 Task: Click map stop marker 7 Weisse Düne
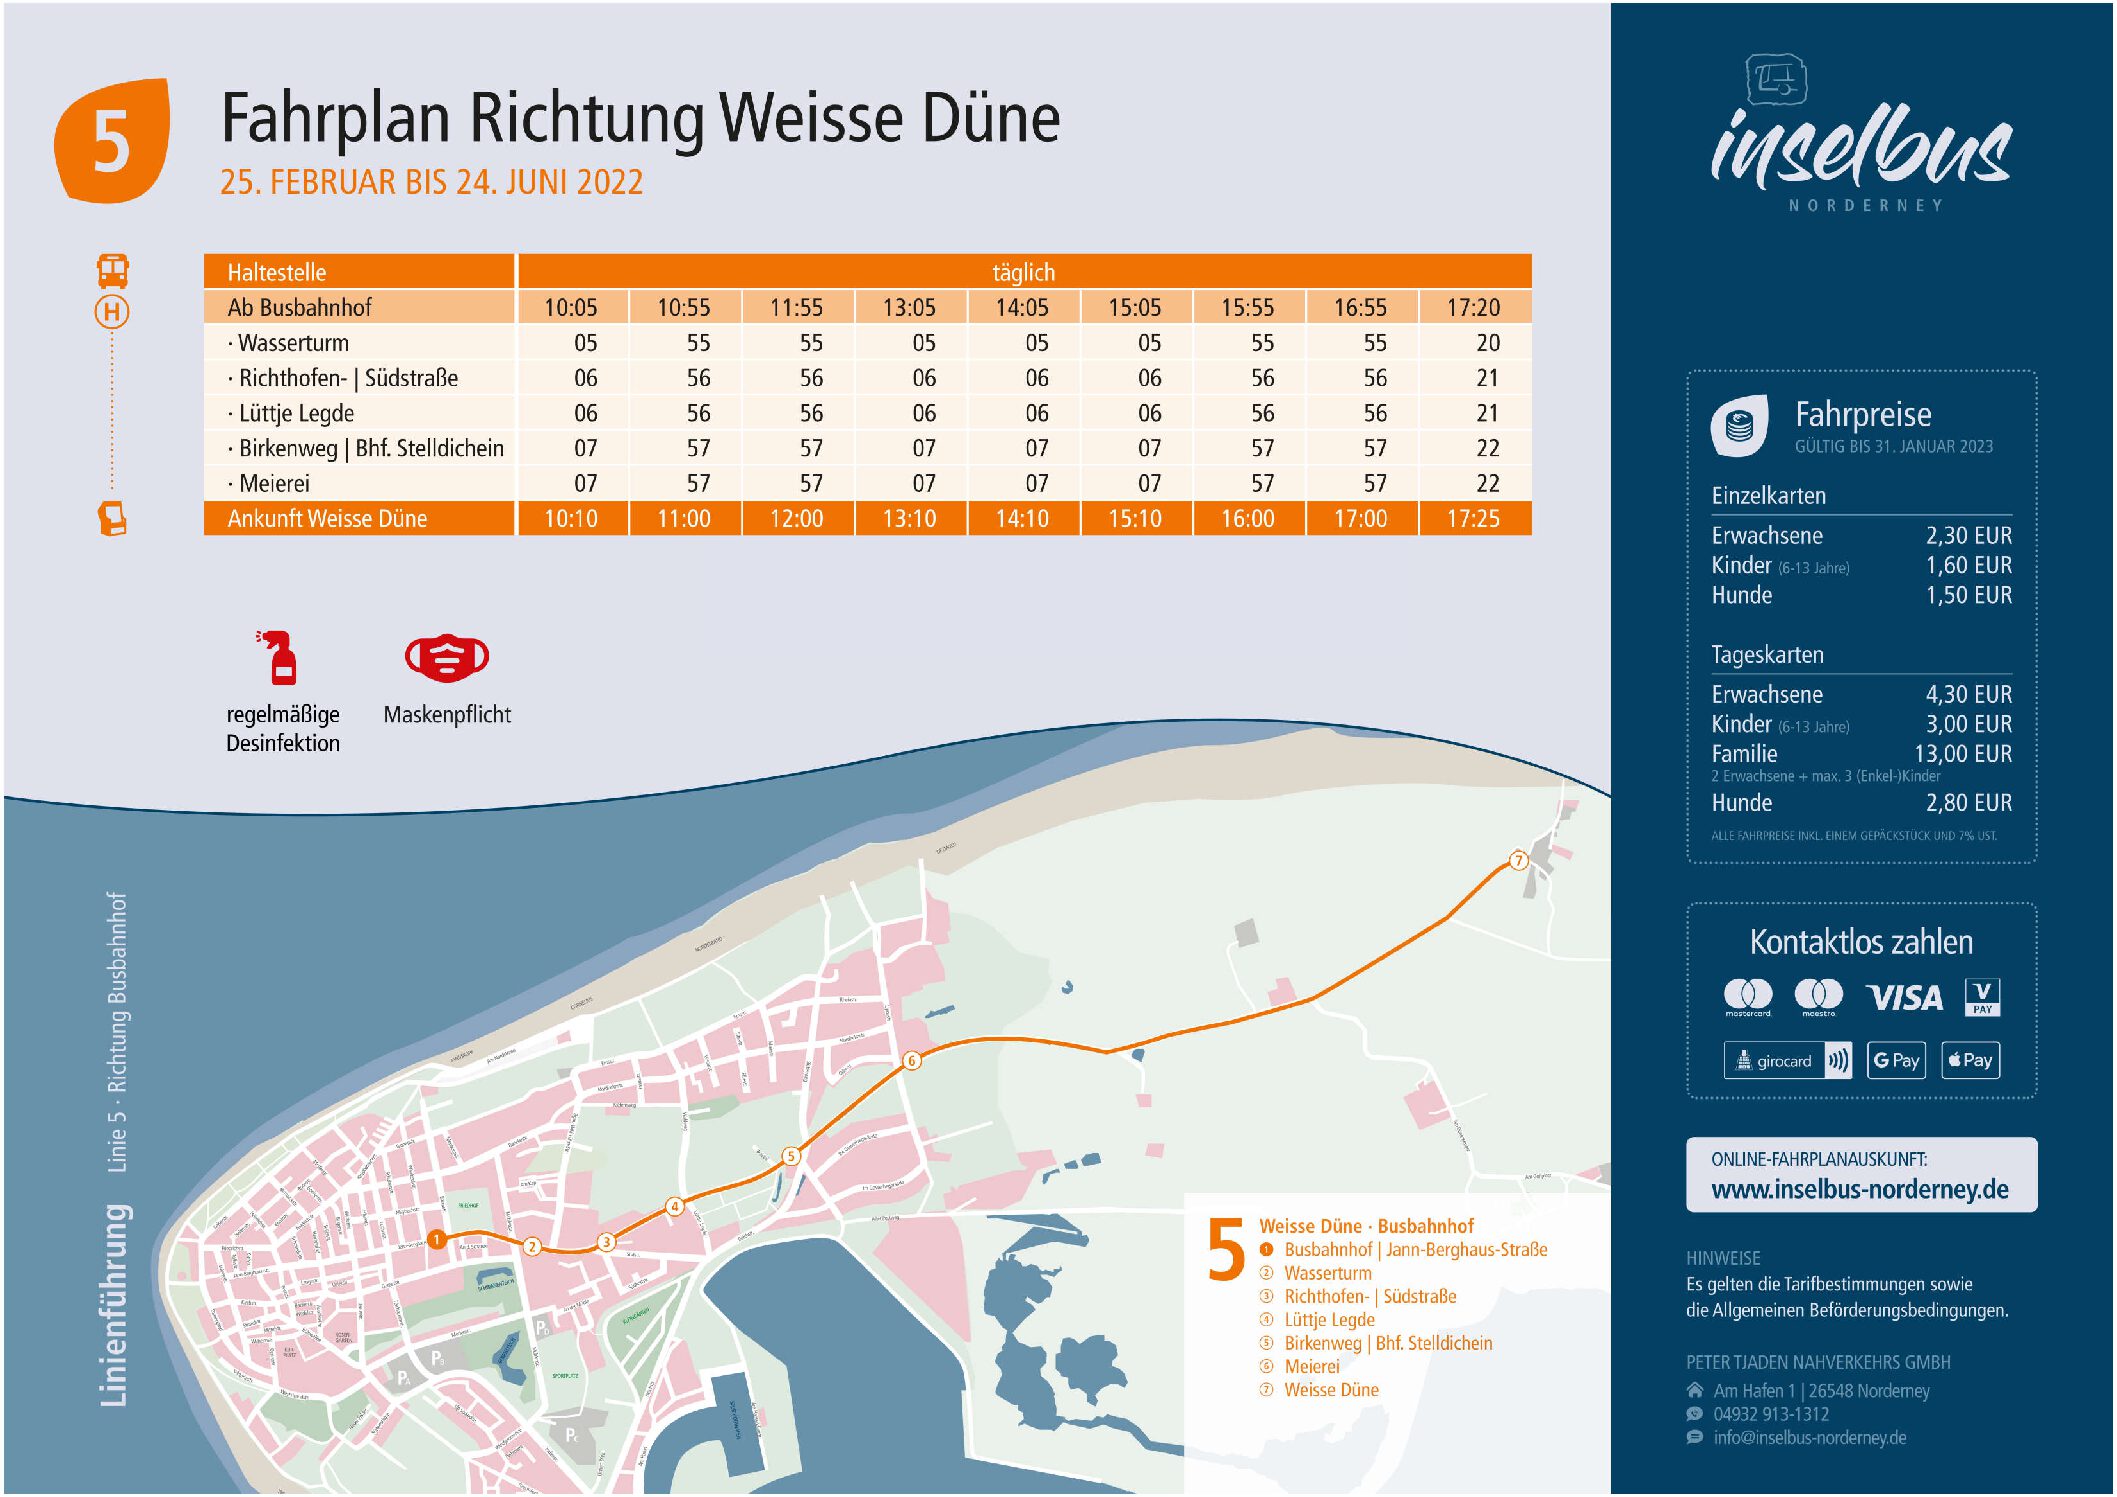[x=1518, y=860]
